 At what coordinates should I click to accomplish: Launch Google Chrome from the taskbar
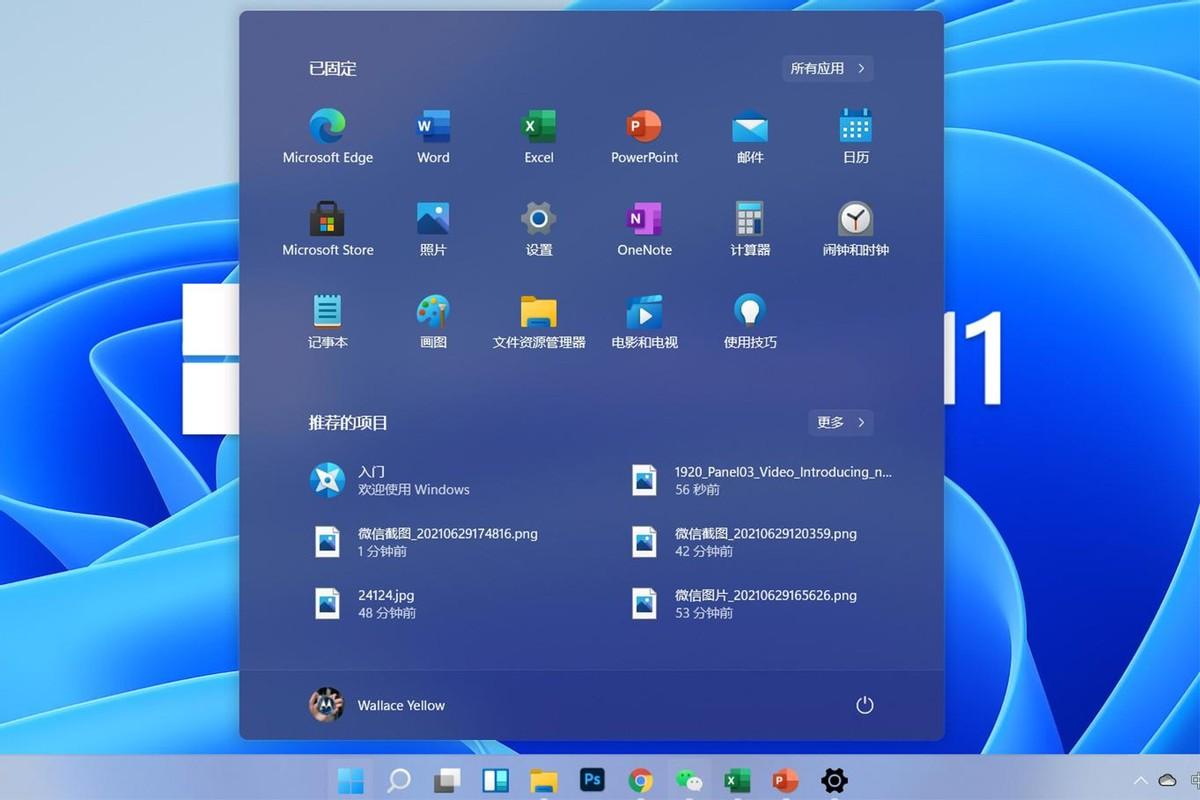pyautogui.click(x=640, y=780)
